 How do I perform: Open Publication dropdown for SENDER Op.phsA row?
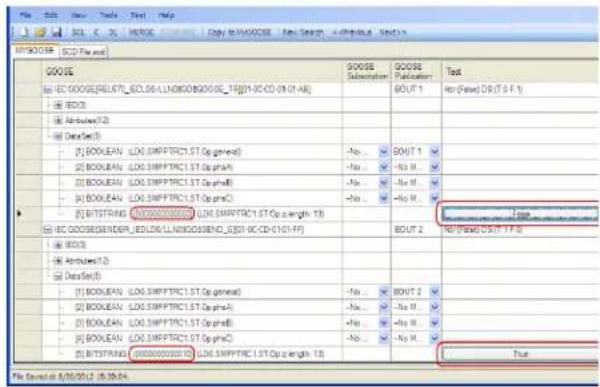click(x=434, y=307)
